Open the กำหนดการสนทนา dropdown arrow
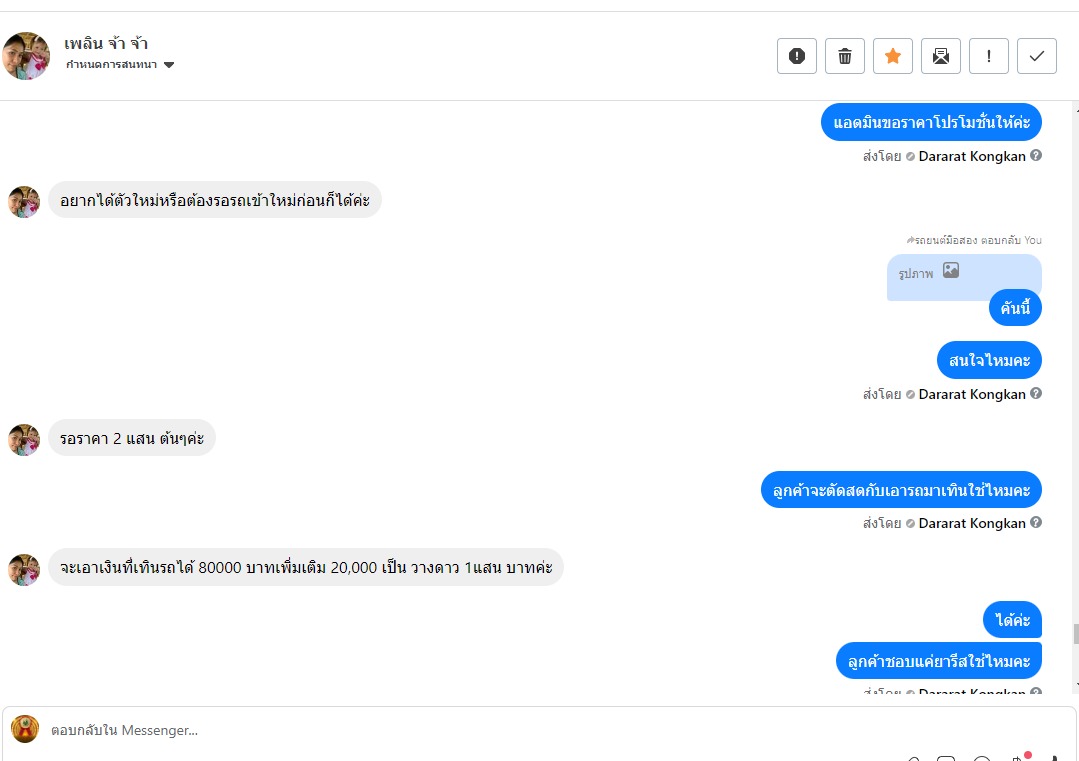Screen dimensions: 1079x761 click(x=169, y=65)
